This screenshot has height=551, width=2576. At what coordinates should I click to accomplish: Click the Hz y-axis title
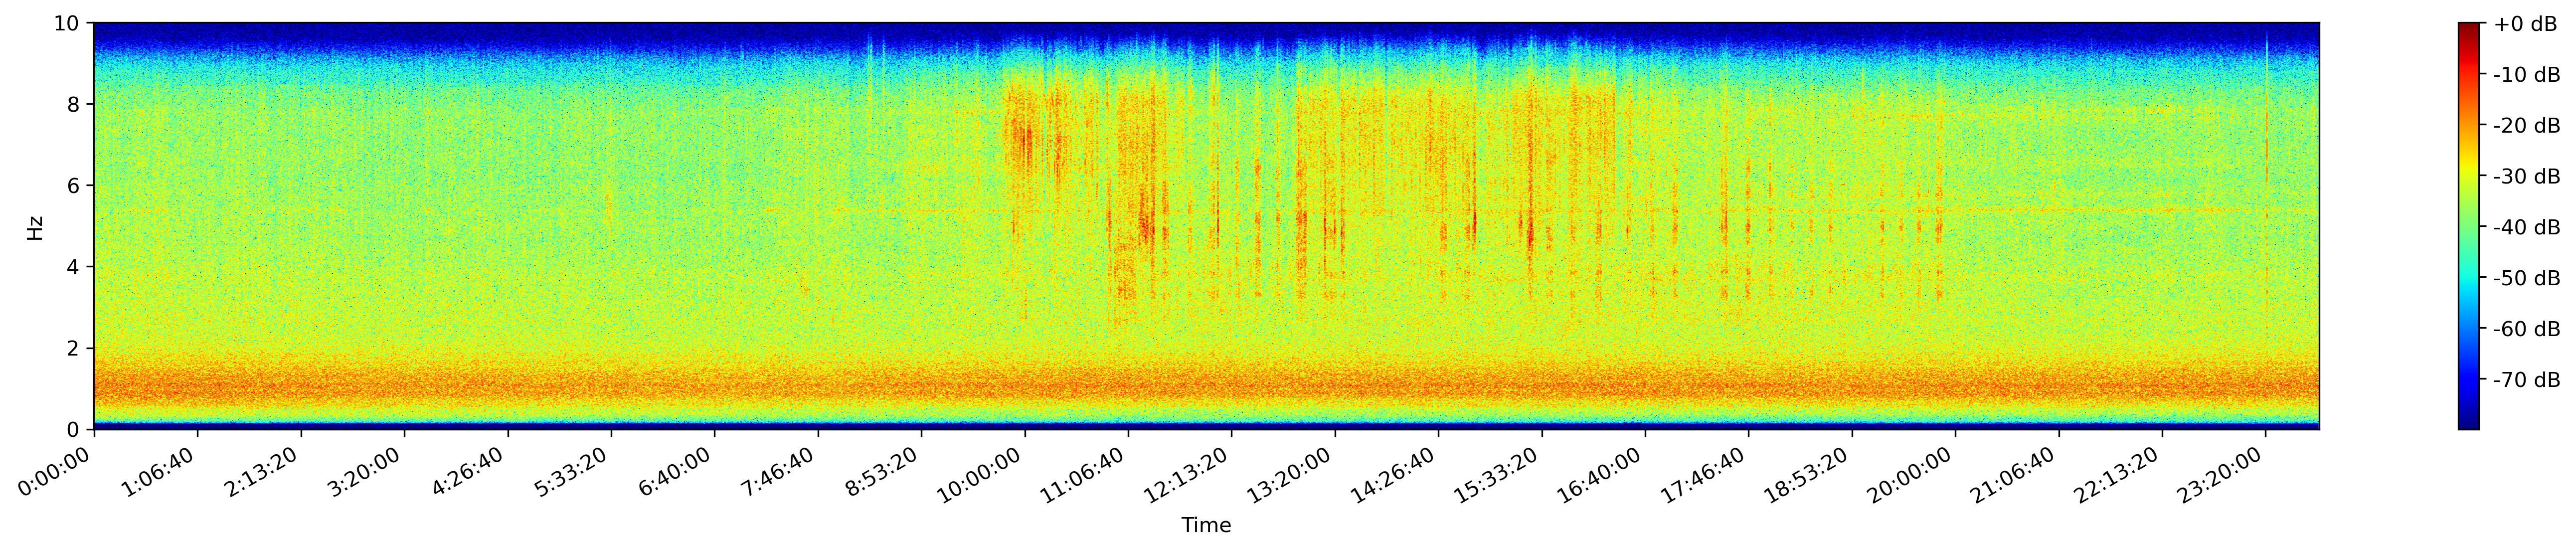point(35,227)
